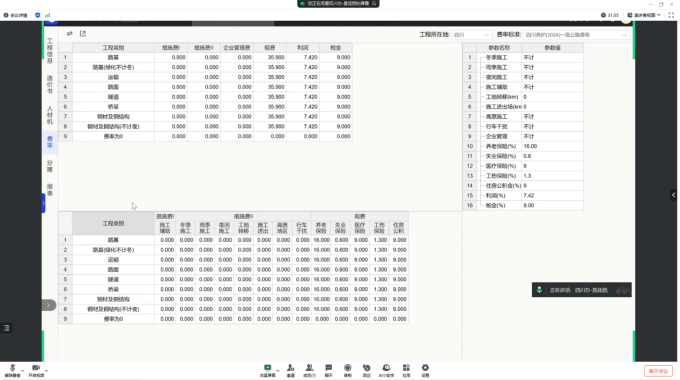
Task: Click the blue expand handle on left sidebar
Action: pos(43,203)
